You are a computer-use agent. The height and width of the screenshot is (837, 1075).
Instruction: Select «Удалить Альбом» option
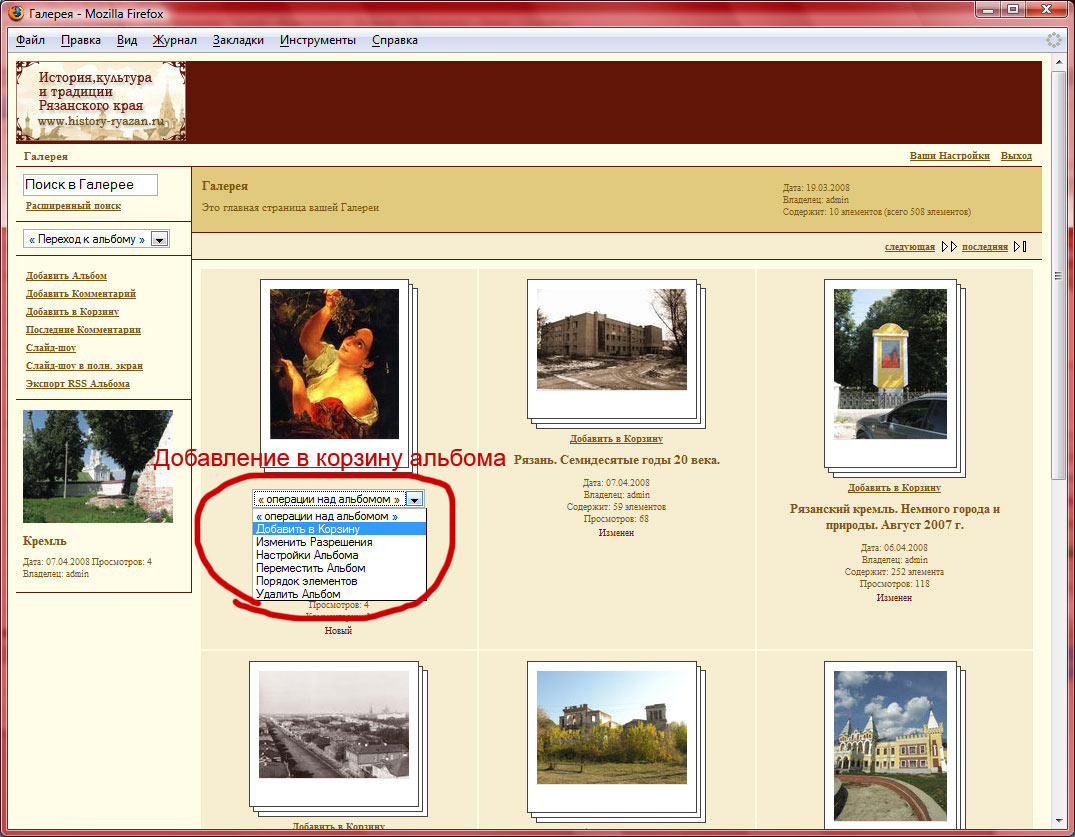point(340,594)
